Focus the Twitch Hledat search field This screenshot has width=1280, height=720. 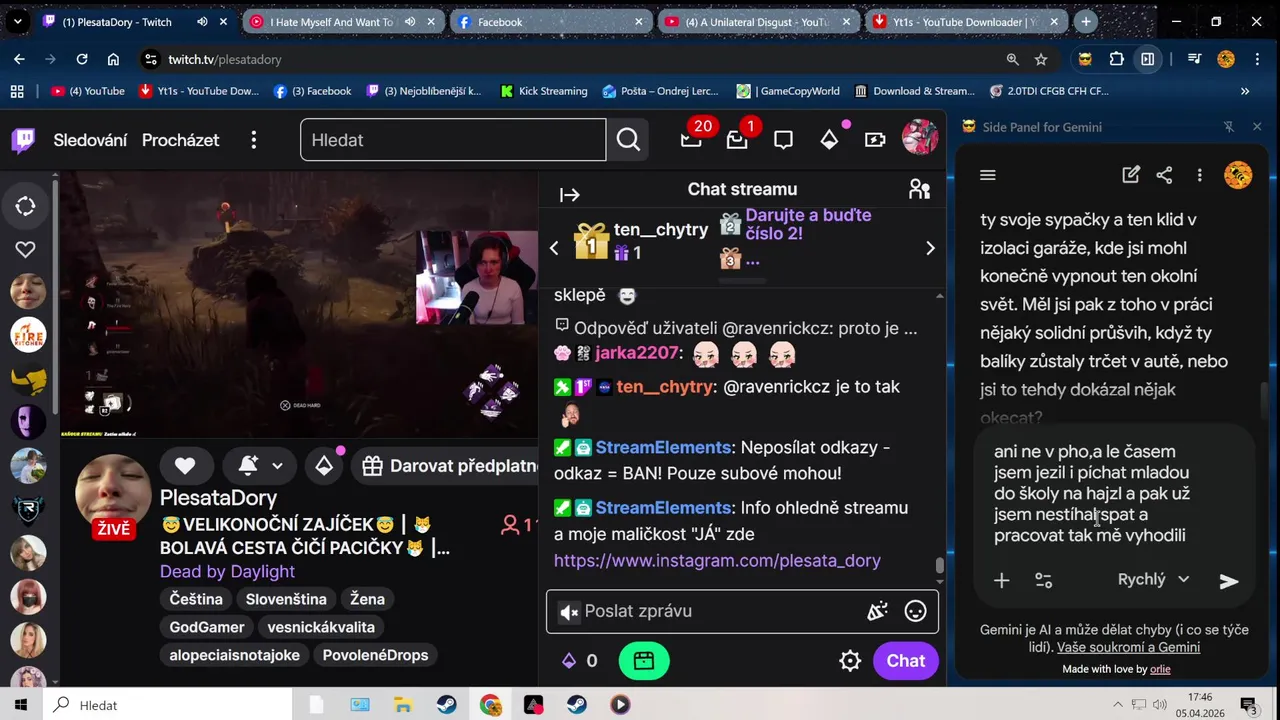point(453,140)
